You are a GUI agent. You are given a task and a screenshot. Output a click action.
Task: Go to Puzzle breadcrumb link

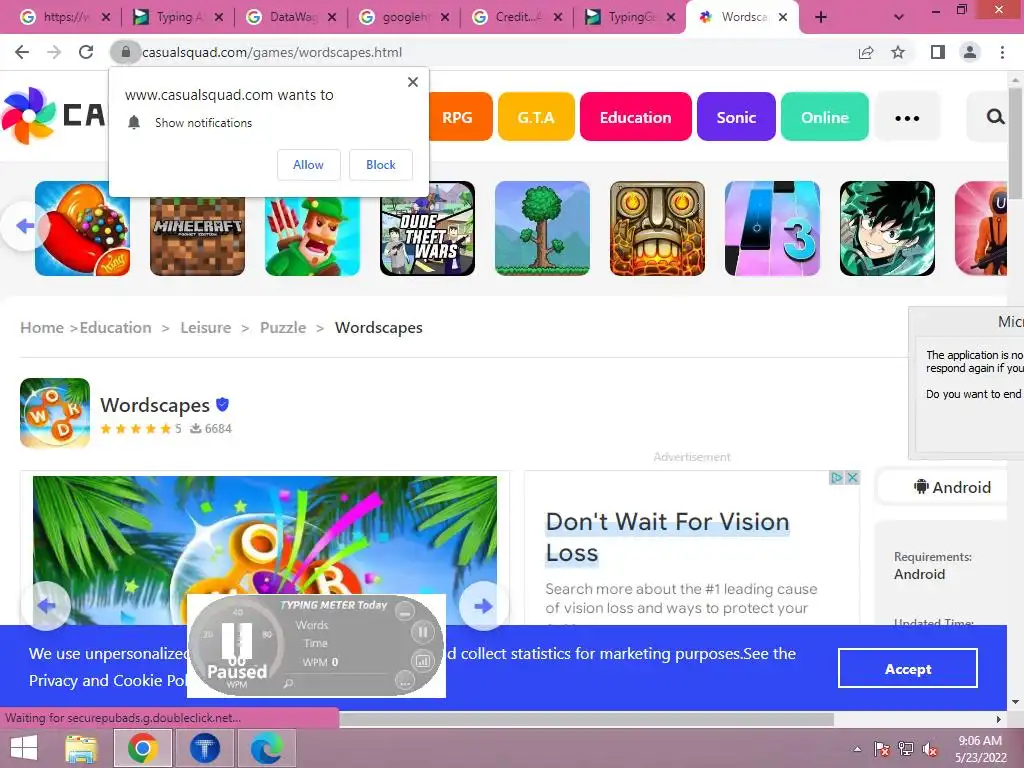pyautogui.click(x=283, y=327)
